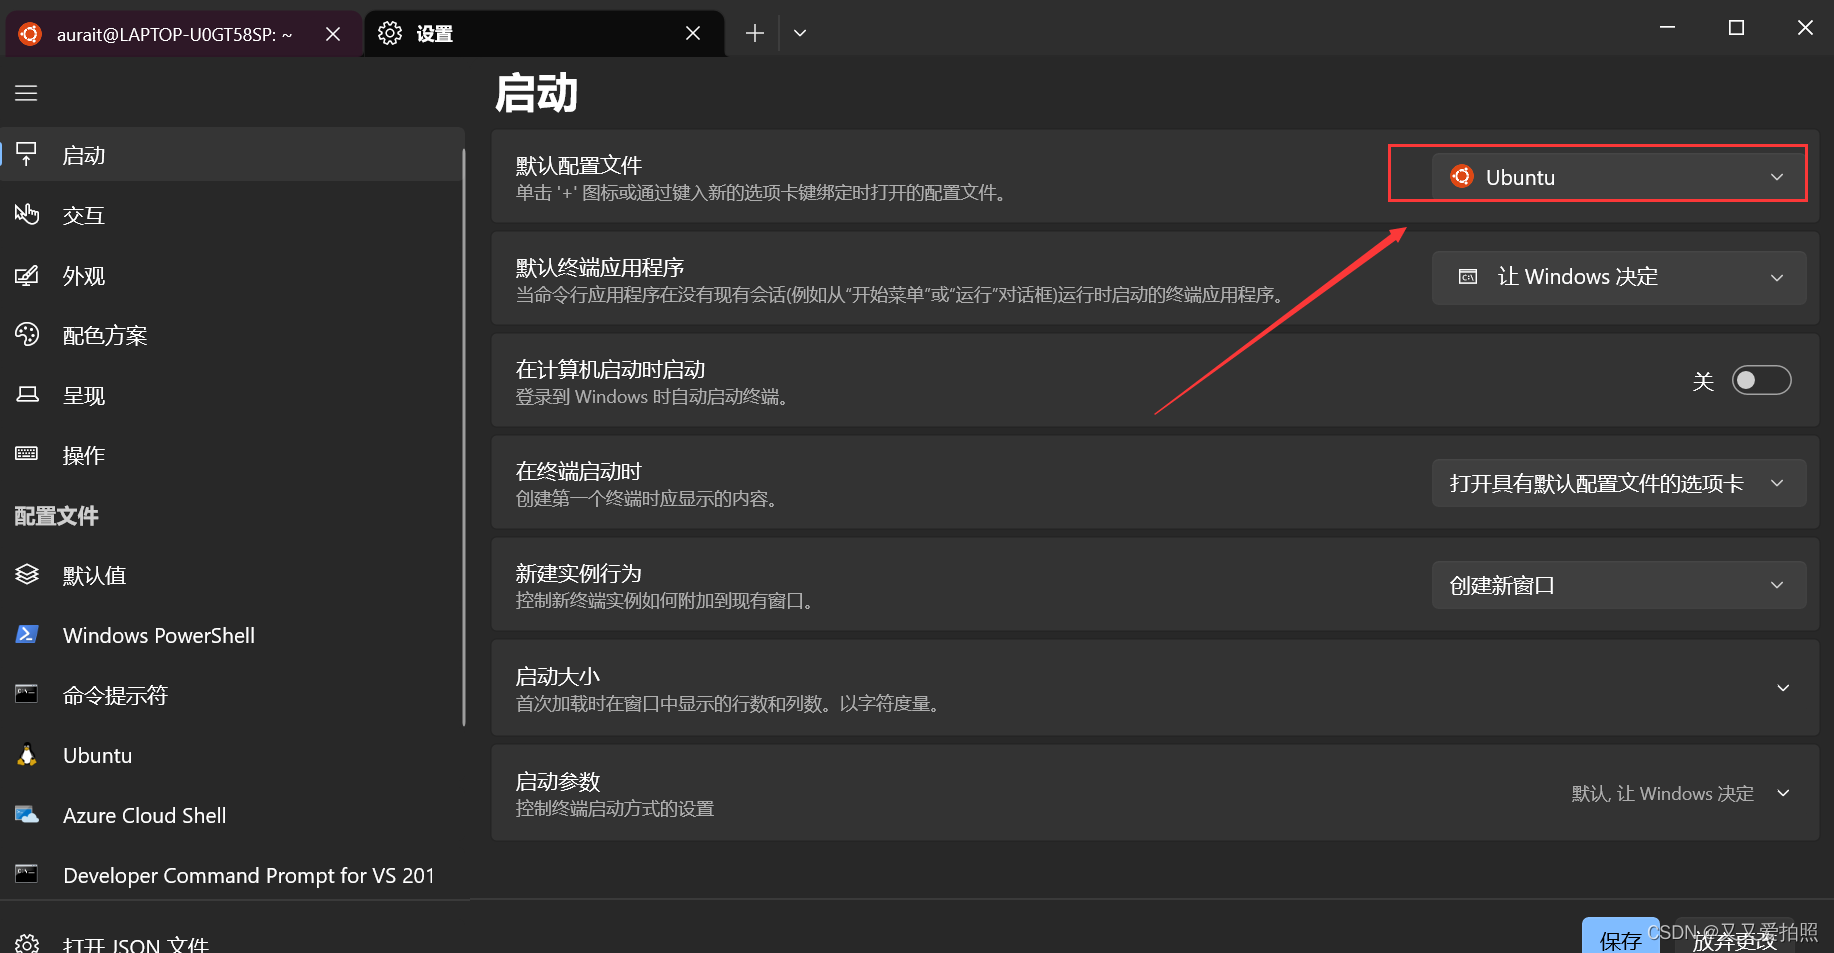The height and width of the screenshot is (953, 1834).
Task: Expand the 启动参数 section
Action: coord(1155,793)
